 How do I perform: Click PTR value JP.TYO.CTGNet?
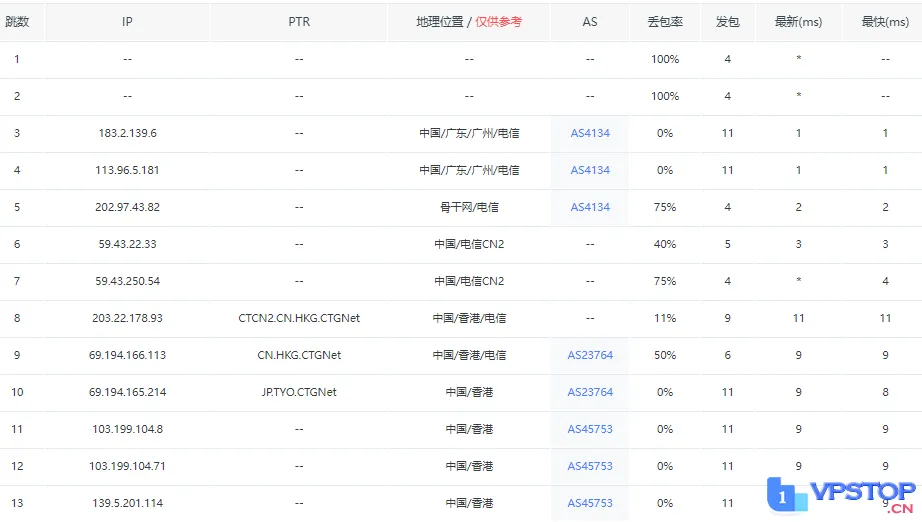click(x=299, y=392)
